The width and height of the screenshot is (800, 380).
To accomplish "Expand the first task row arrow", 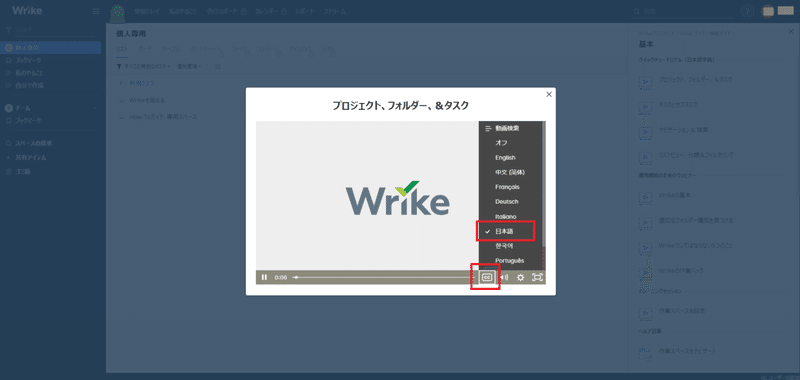I will [x=121, y=83].
